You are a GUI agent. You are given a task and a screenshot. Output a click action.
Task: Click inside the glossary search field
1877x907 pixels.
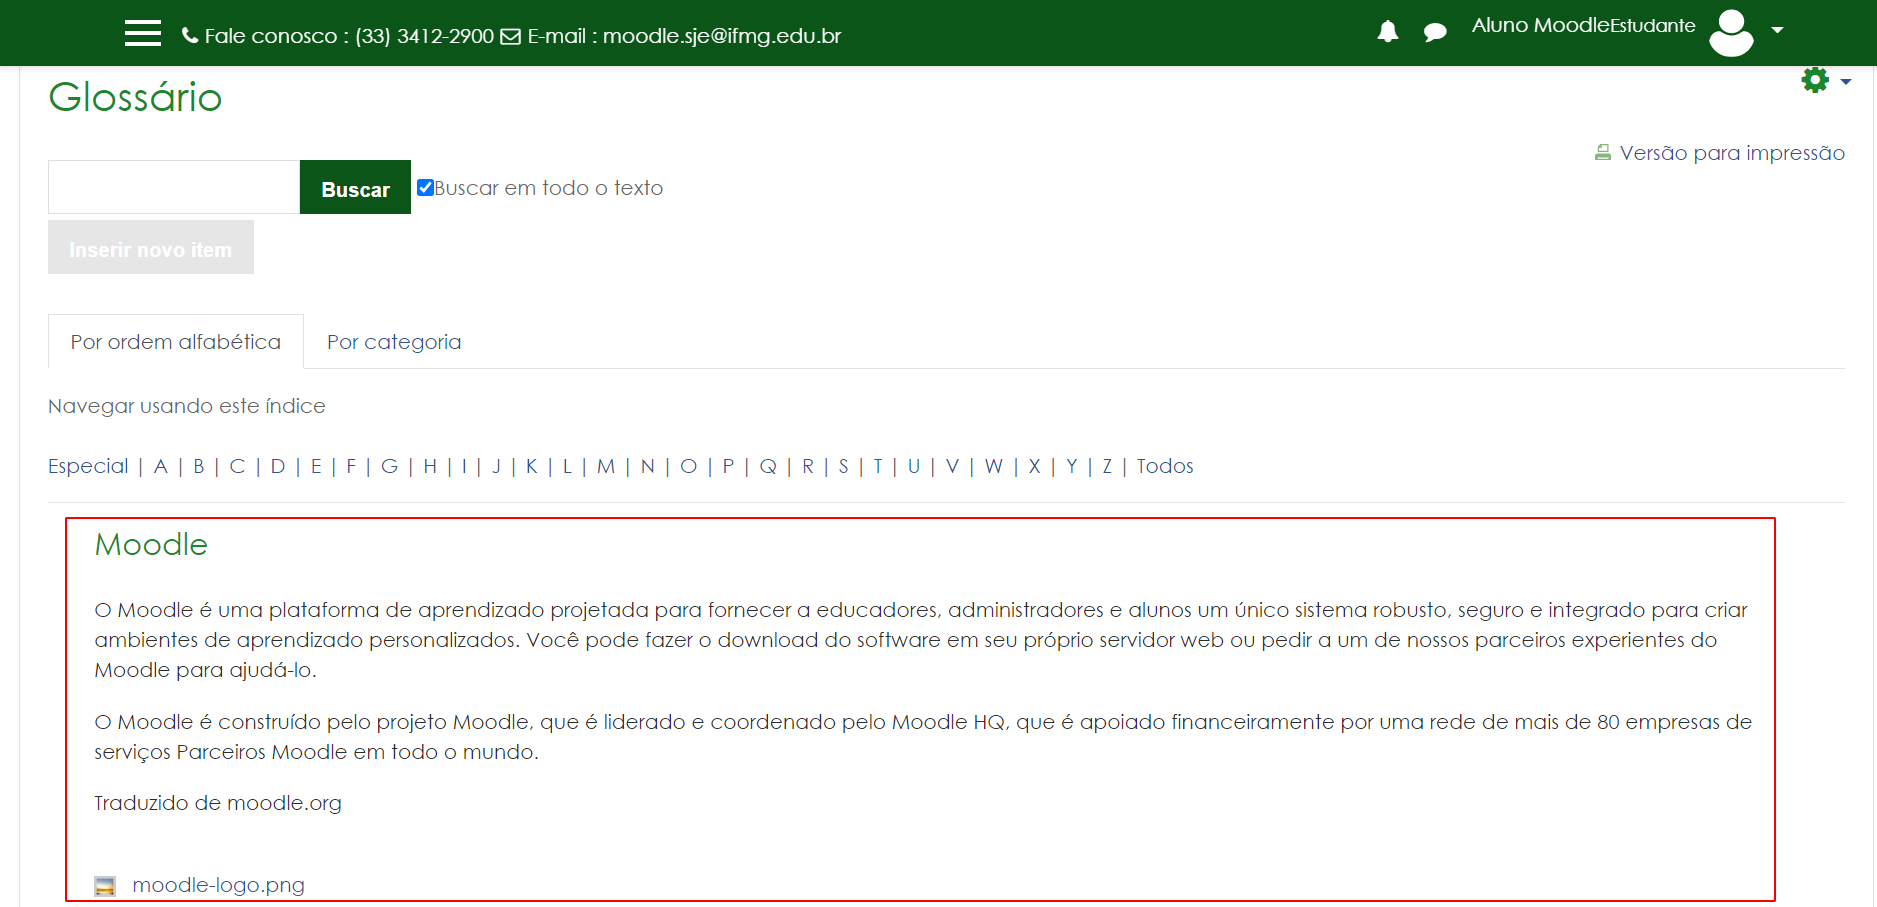172,187
